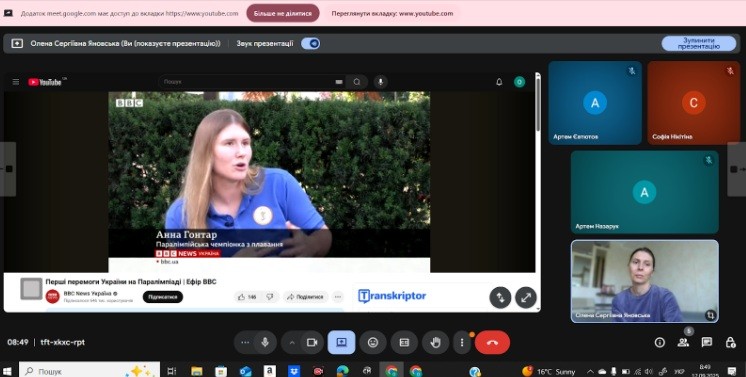The width and height of the screenshot is (746, 377).
Task: Switch УКР keyboard language indicator
Action: (x=680, y=371)
